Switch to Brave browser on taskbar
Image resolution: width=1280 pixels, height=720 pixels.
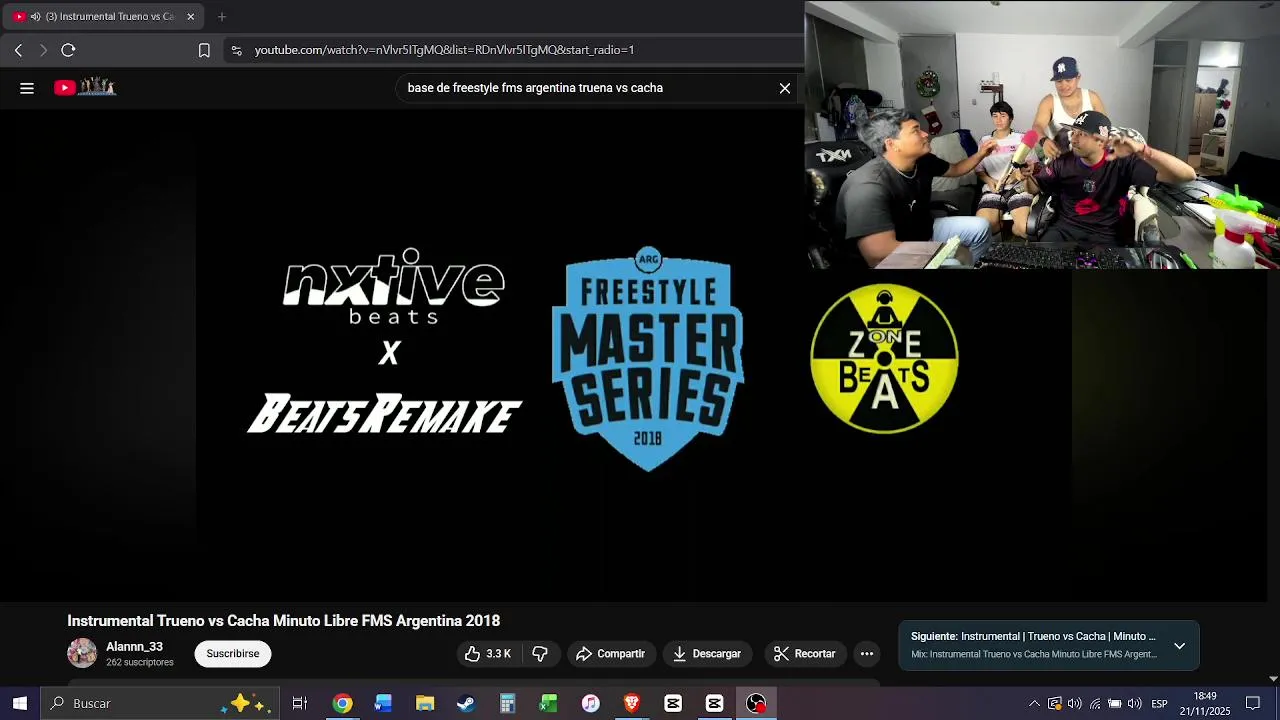(x=631, y=704)
